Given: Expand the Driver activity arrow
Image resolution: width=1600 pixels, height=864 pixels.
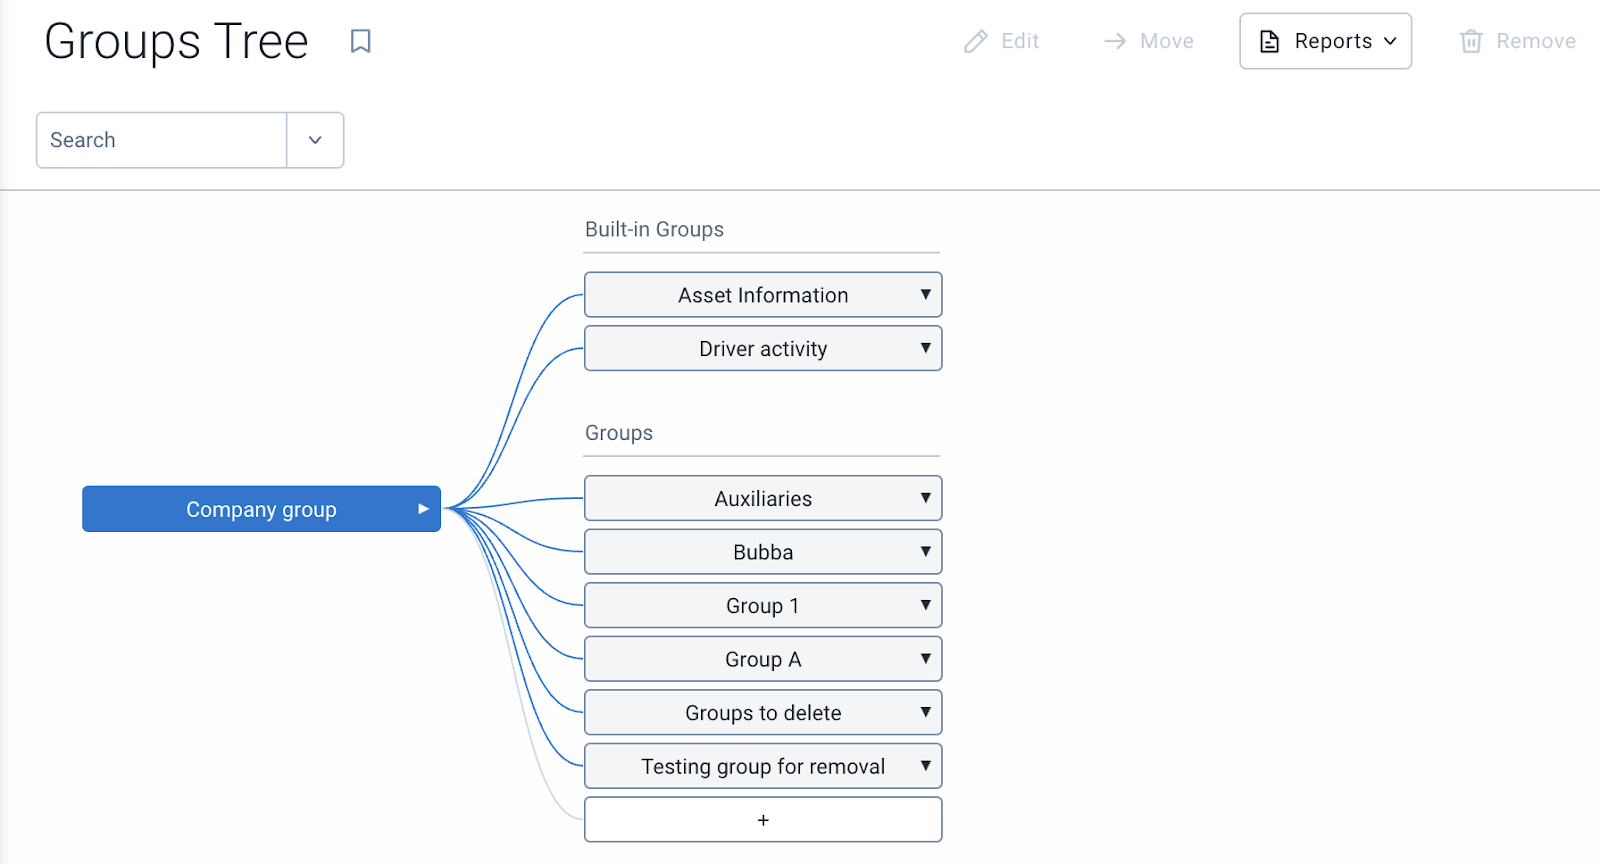Looking at the screenshot, I should point(925,348).
